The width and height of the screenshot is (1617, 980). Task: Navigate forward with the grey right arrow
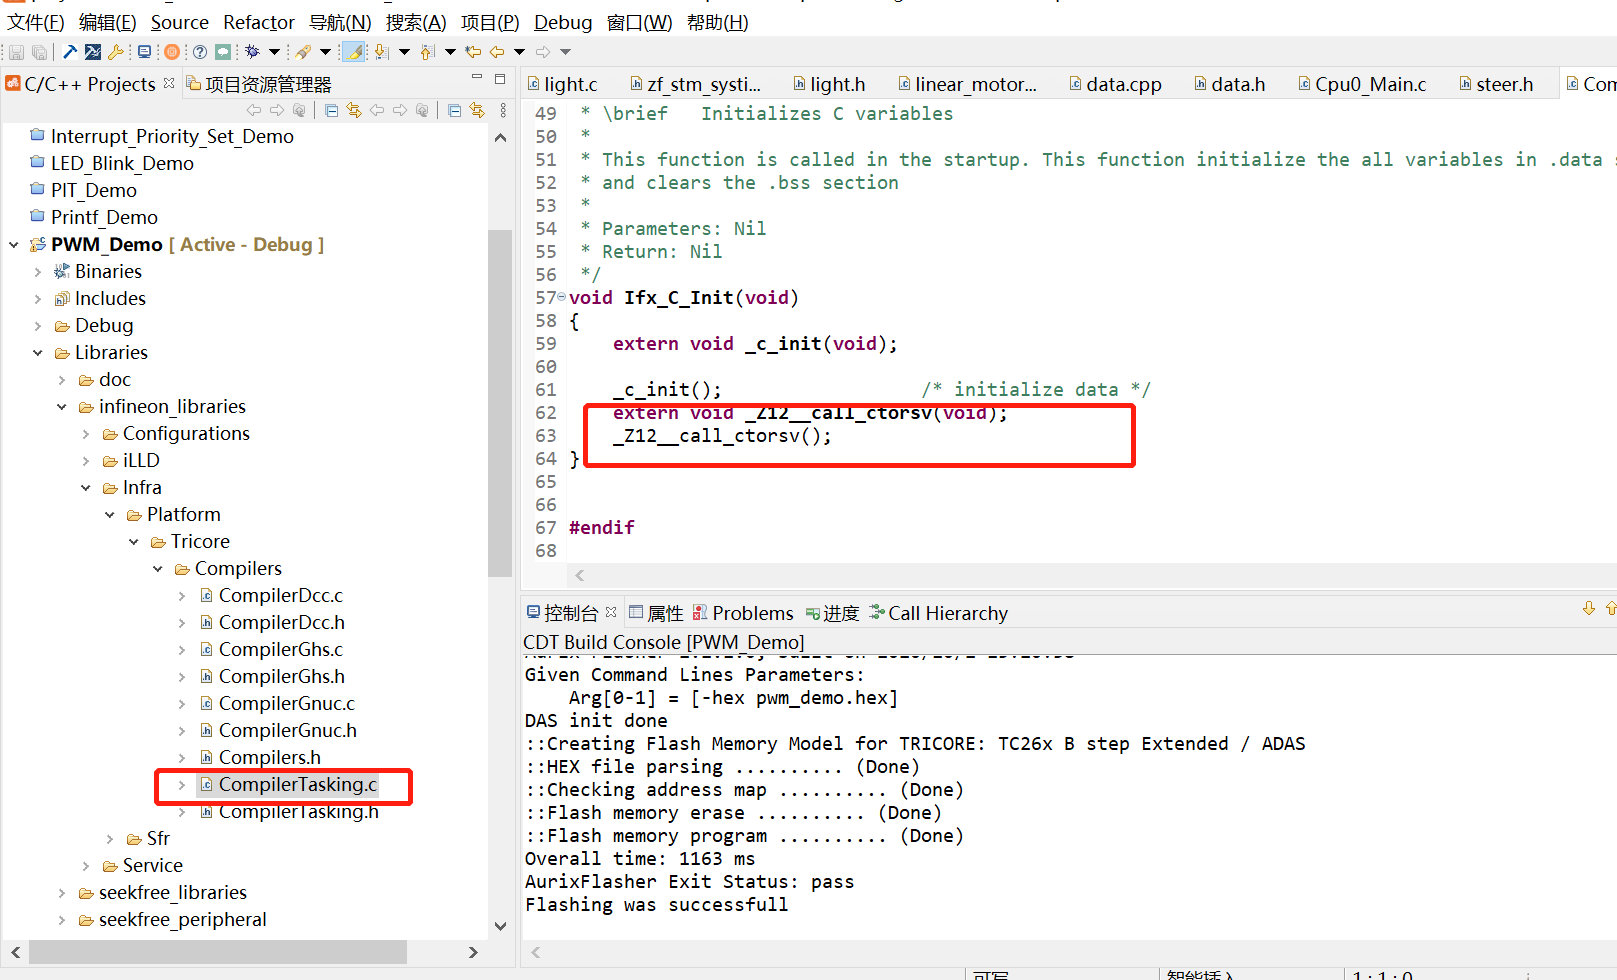point(543,52)
